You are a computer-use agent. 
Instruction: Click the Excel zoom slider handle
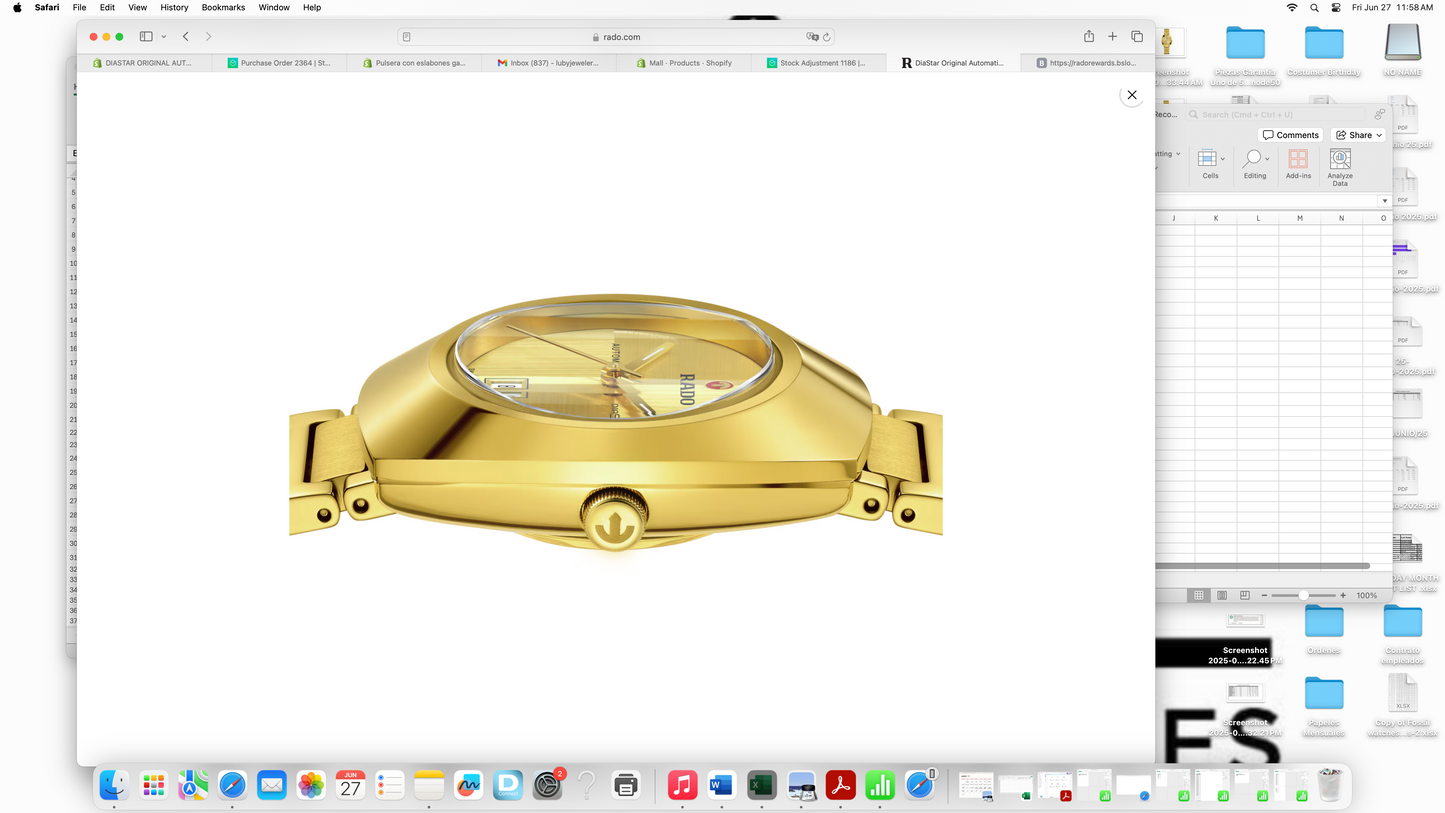pos(1303,595)
